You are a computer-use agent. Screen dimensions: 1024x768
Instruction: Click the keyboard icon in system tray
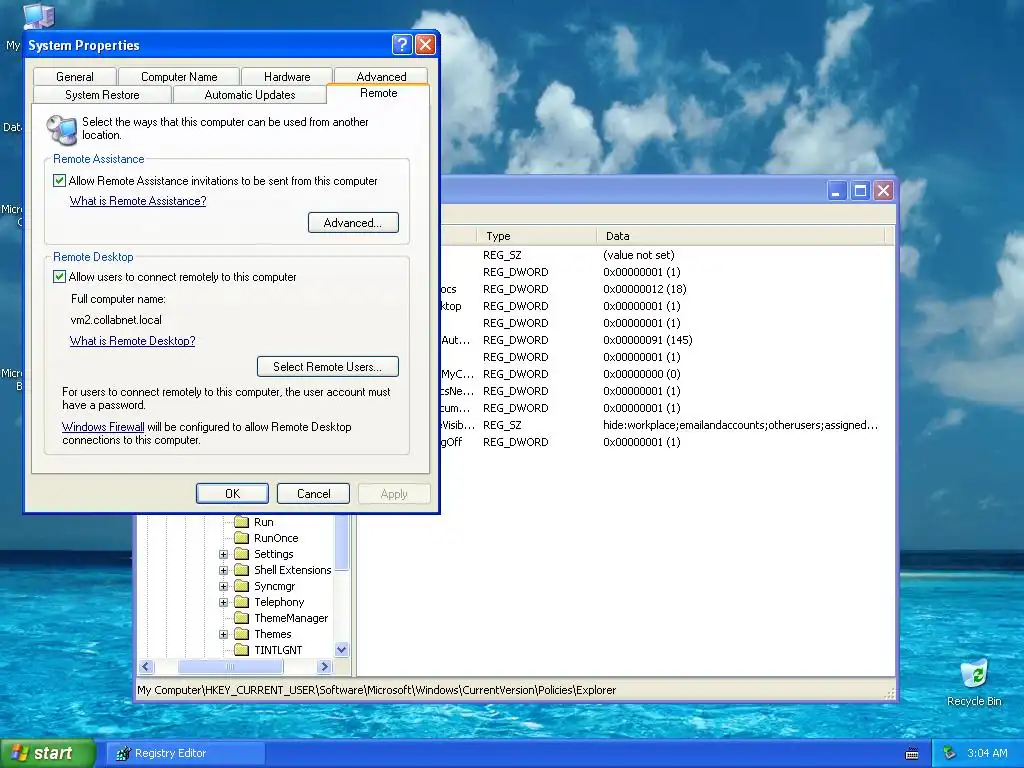(912, 754)
